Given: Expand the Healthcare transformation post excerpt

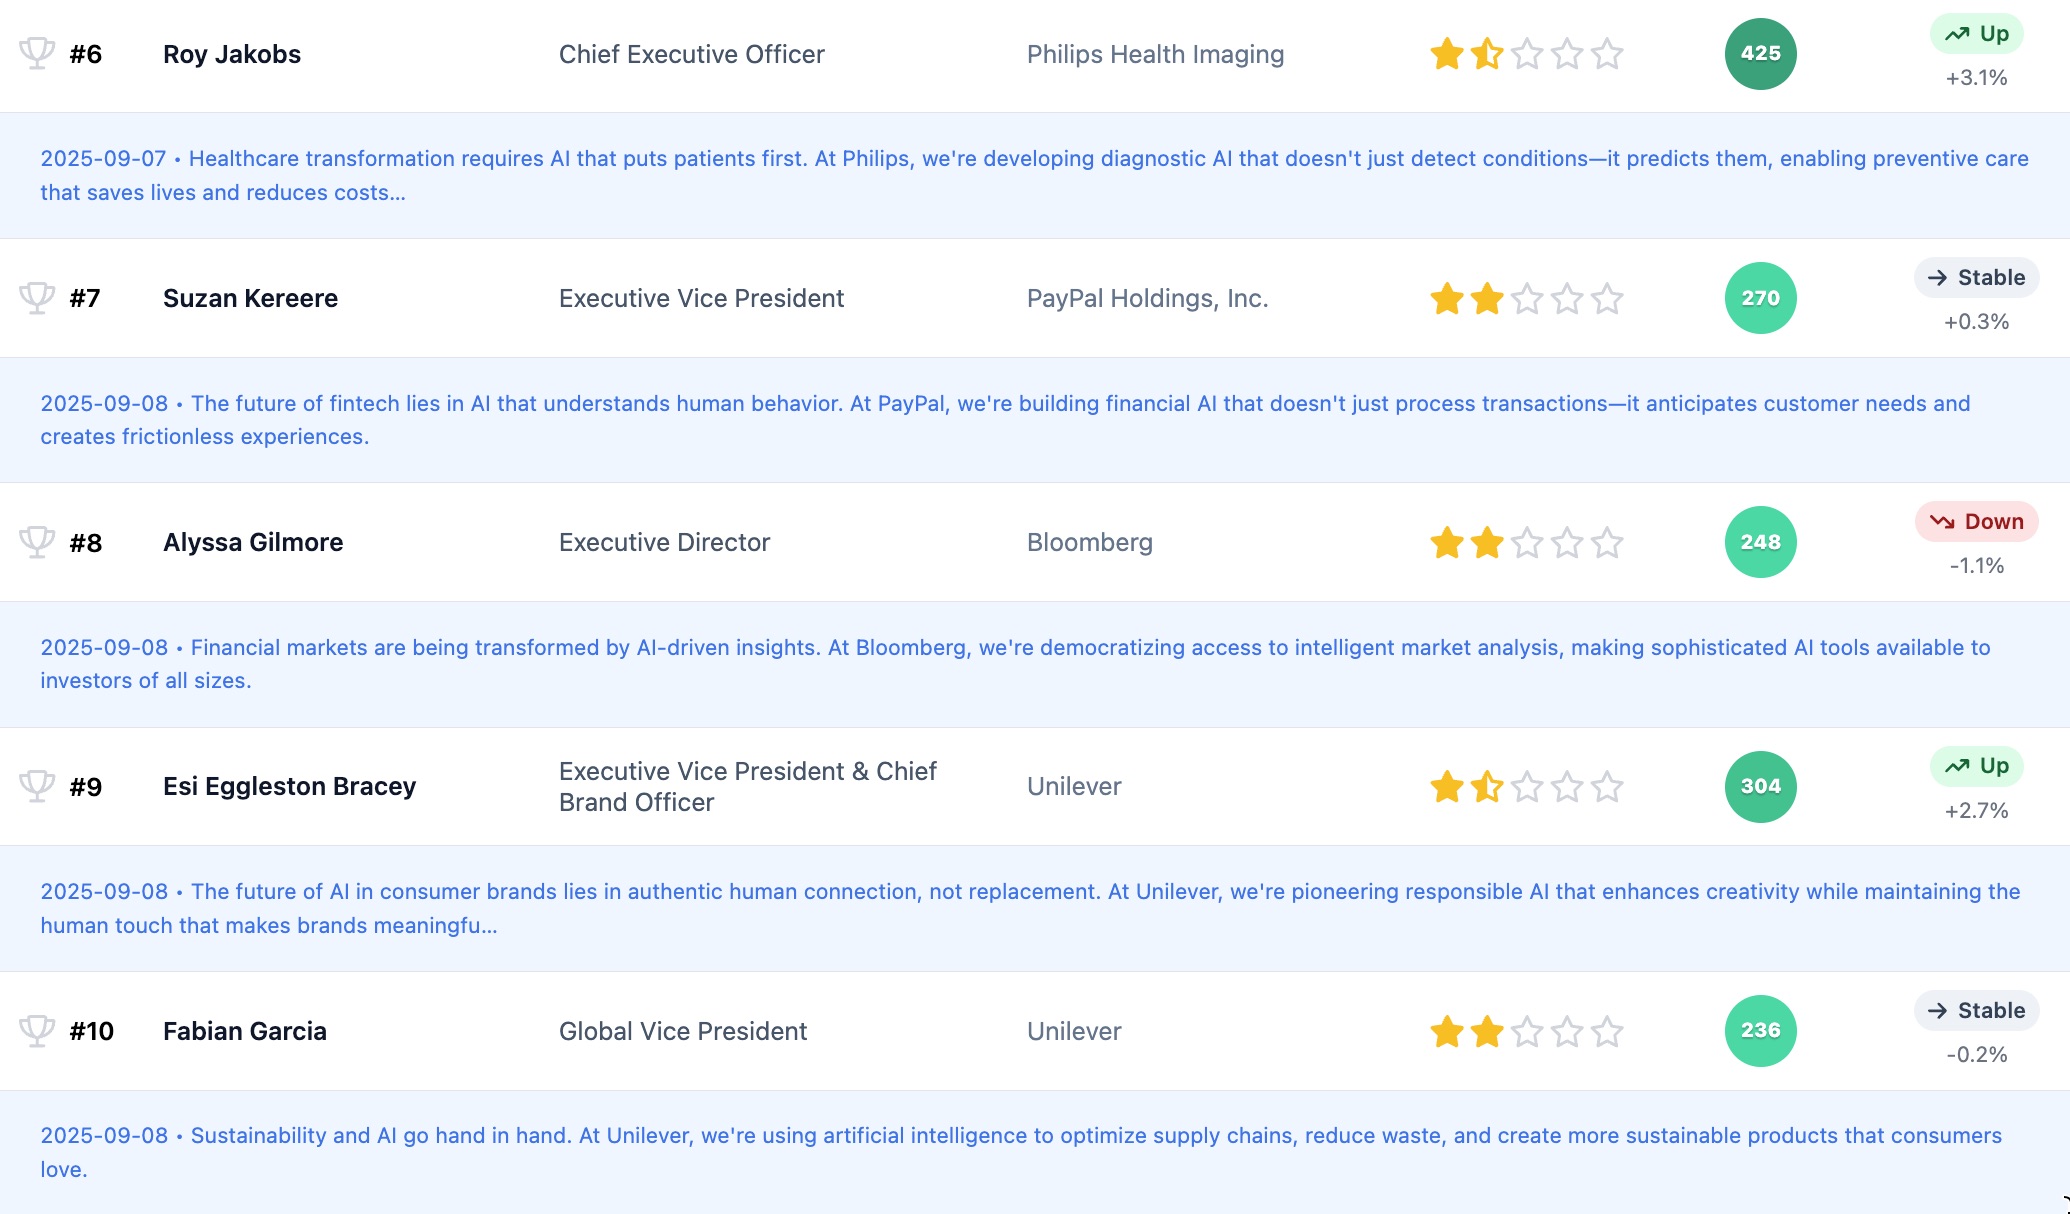Looking at the screenshot, I should coord(1034,175).
